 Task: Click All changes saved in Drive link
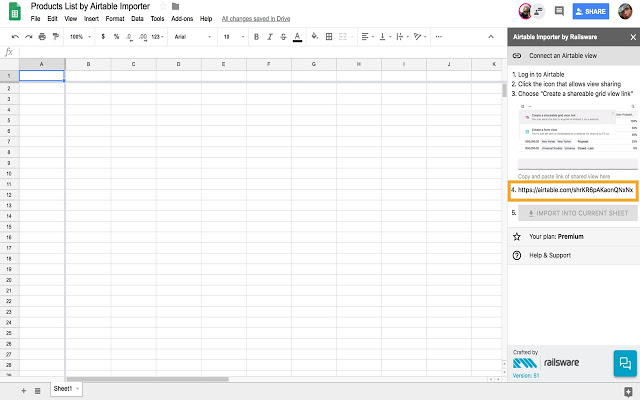pos(256,19)
